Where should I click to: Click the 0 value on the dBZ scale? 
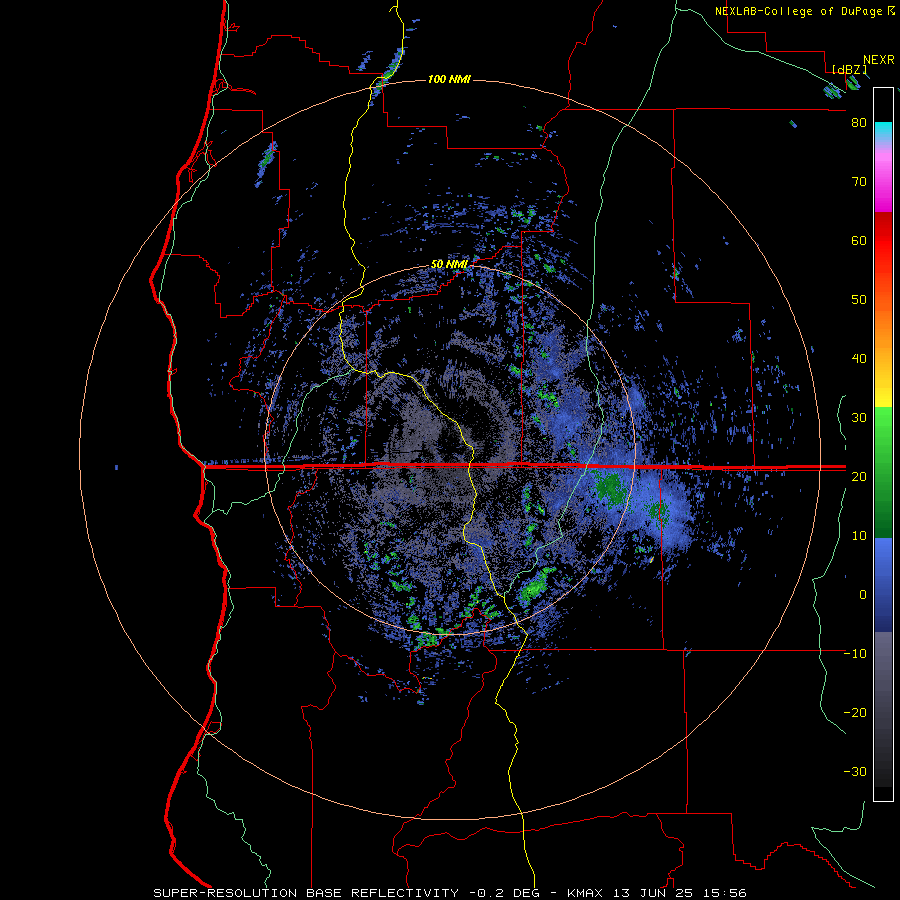tap(863, 595)
